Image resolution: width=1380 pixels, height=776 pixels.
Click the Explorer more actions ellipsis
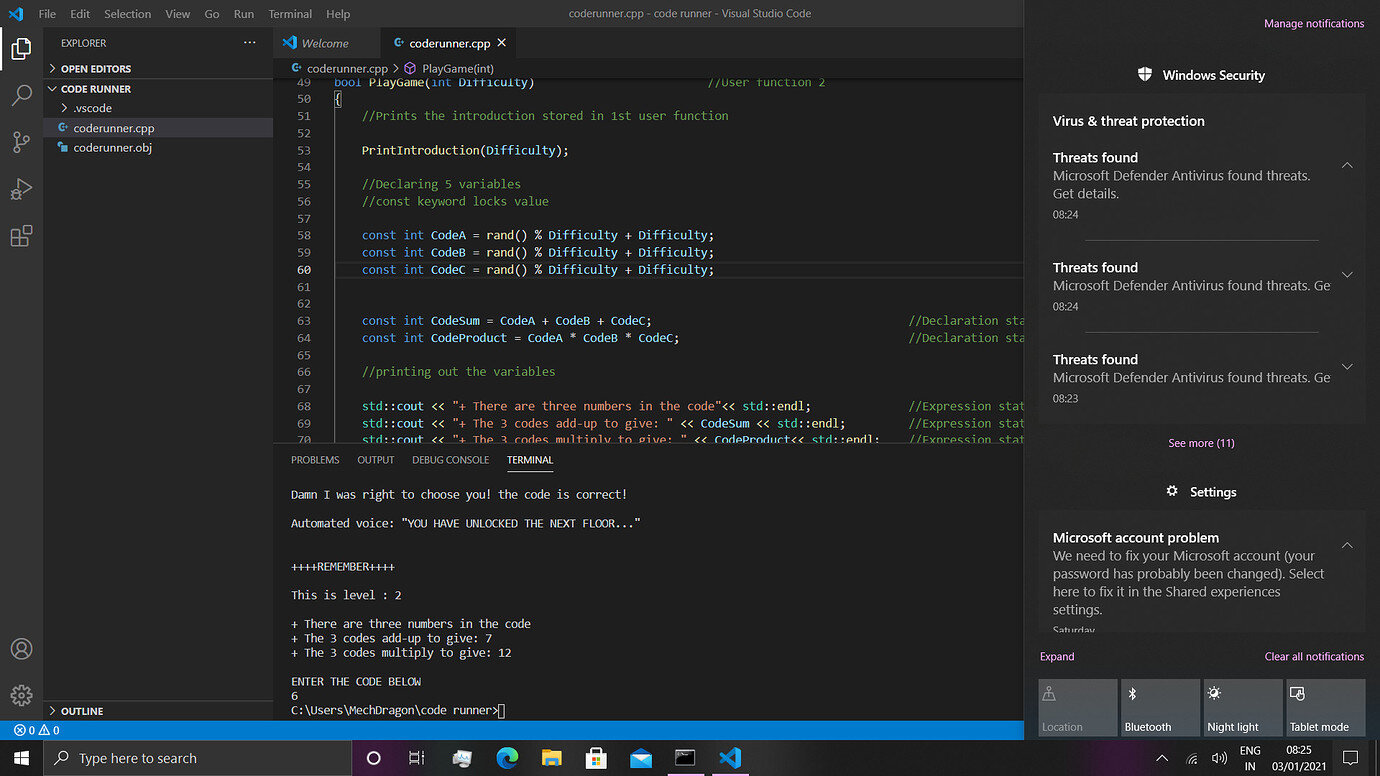tap(249, 43)
